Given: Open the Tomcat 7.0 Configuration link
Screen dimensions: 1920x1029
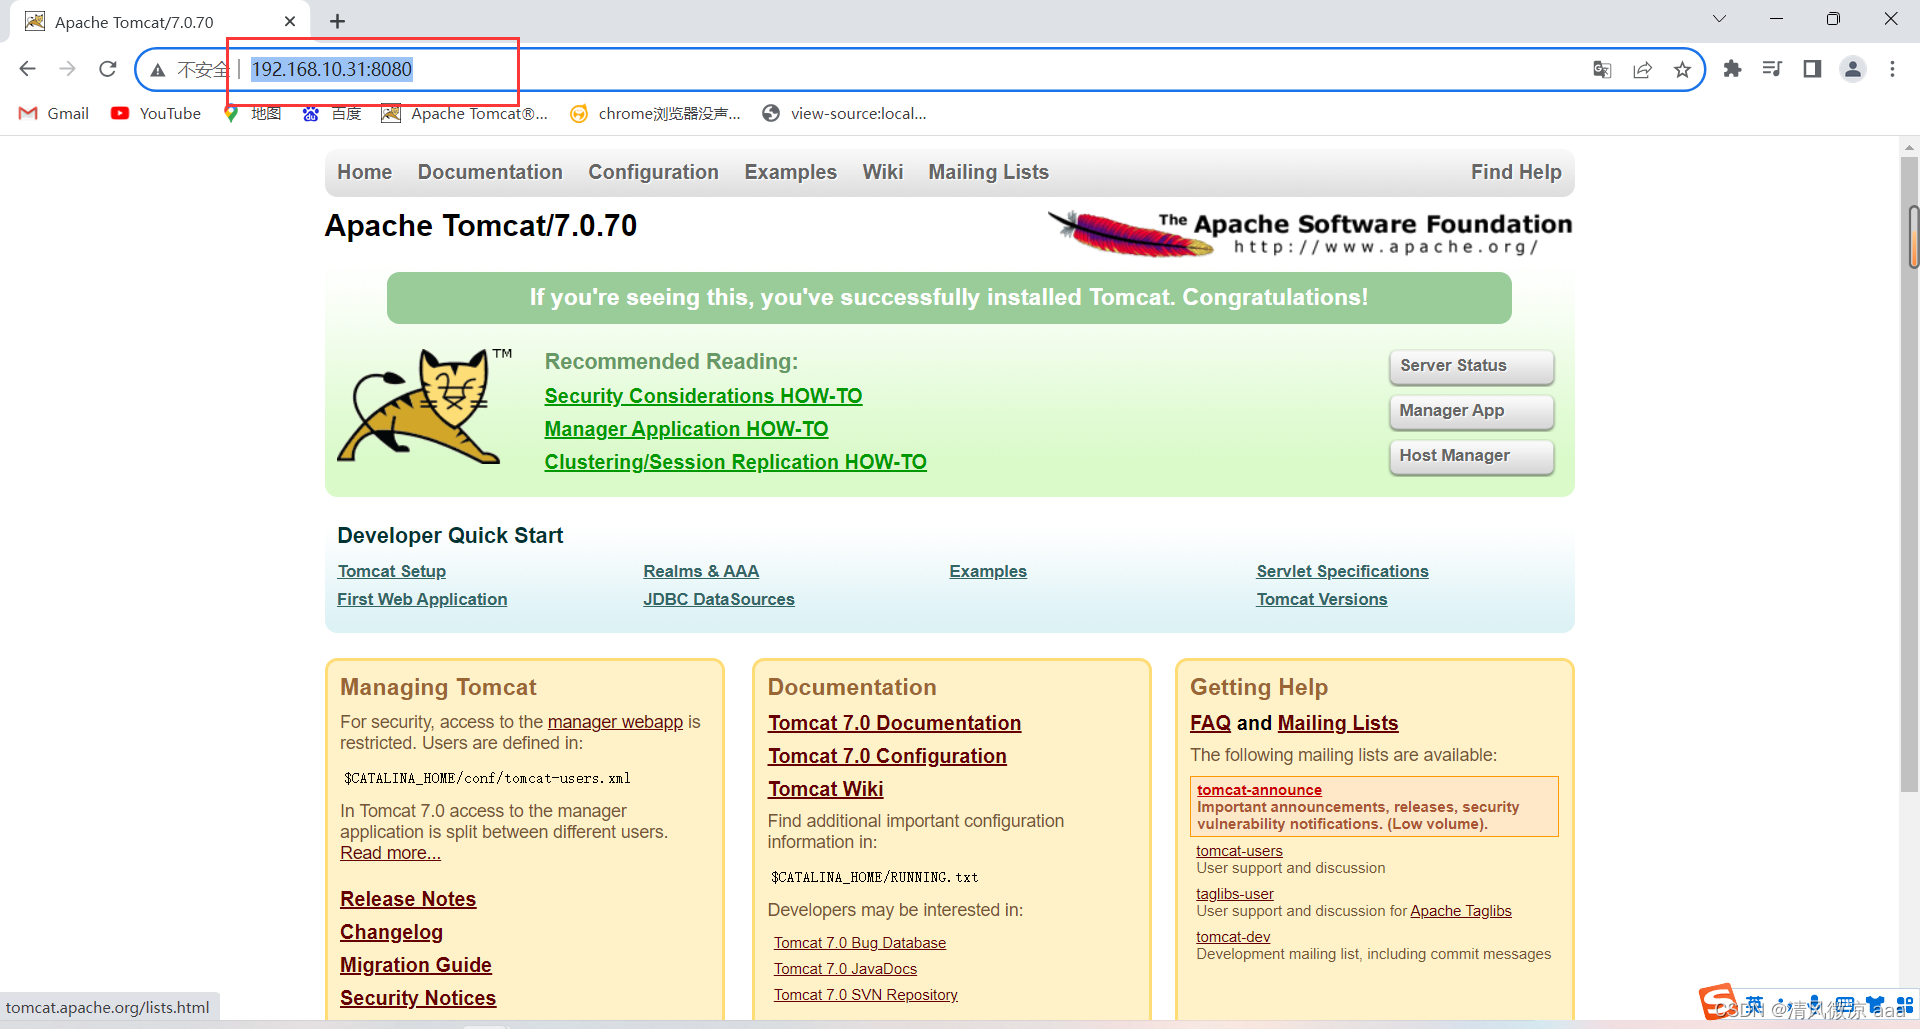Looking at the screenshot, I should (887, 756).
